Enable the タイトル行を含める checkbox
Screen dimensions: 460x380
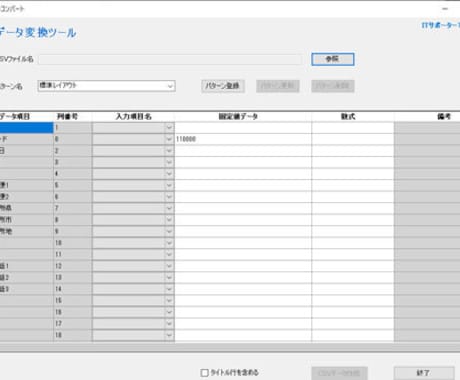[x=205, y=373]
